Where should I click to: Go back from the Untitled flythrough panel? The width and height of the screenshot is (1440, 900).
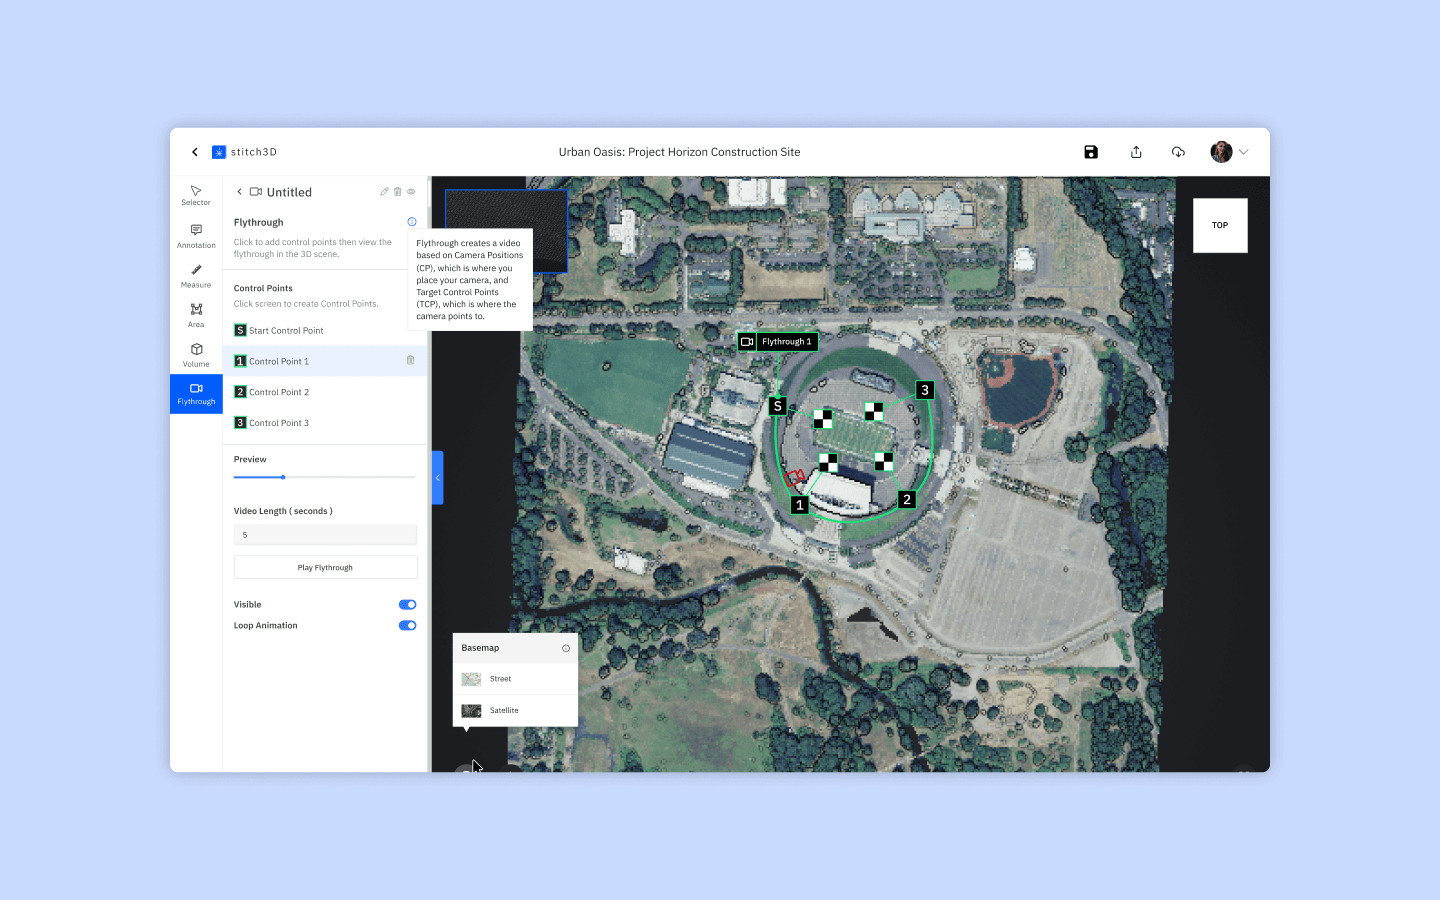(239, 192)
